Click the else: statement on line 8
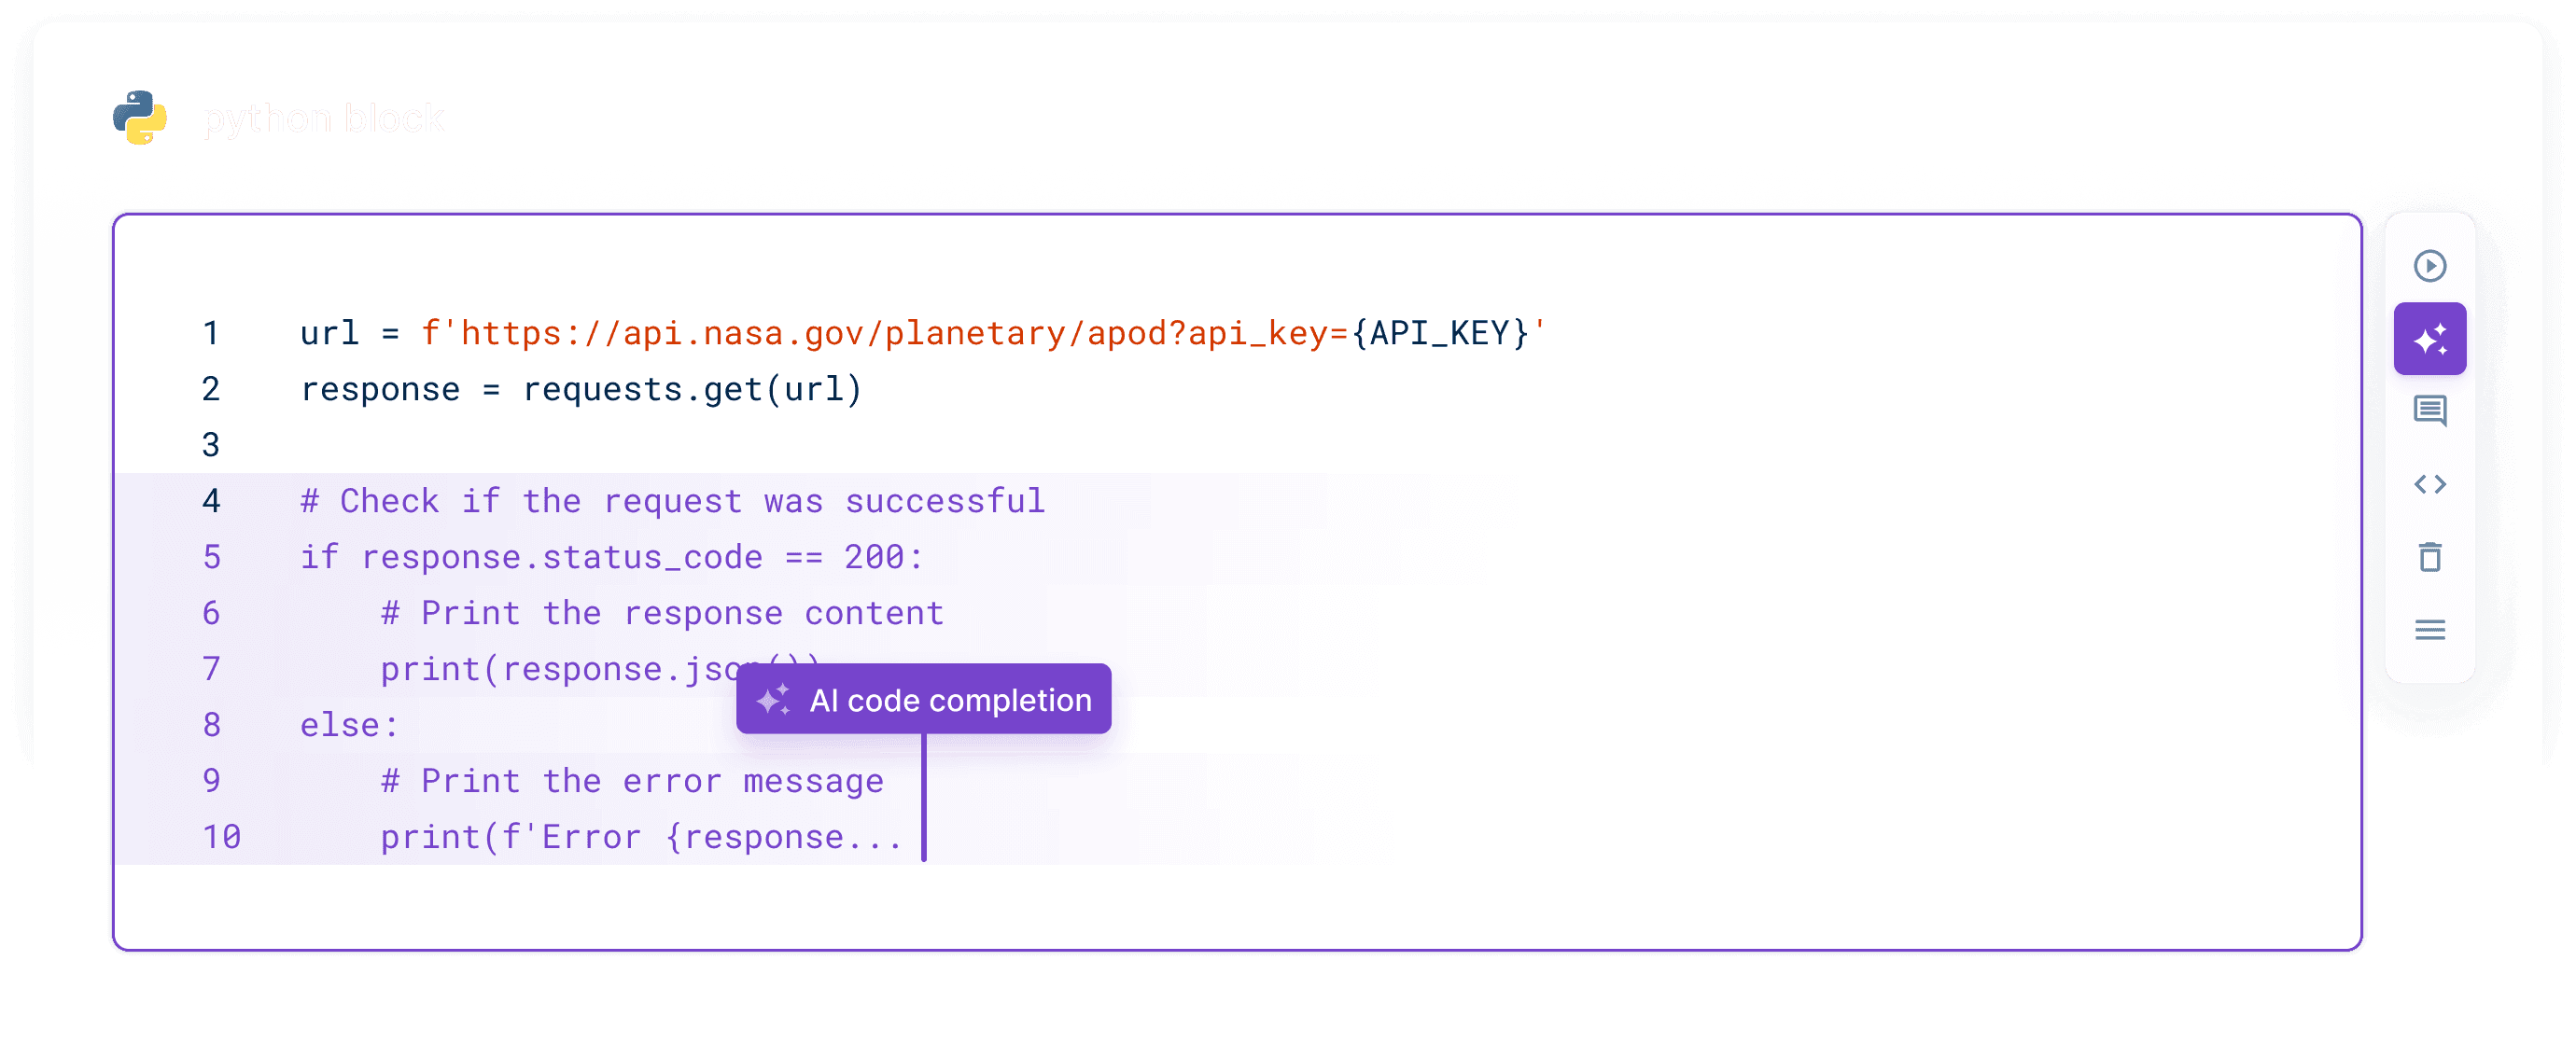Viewport: 2576px width, 1044px height. click(x=350, y=725)
